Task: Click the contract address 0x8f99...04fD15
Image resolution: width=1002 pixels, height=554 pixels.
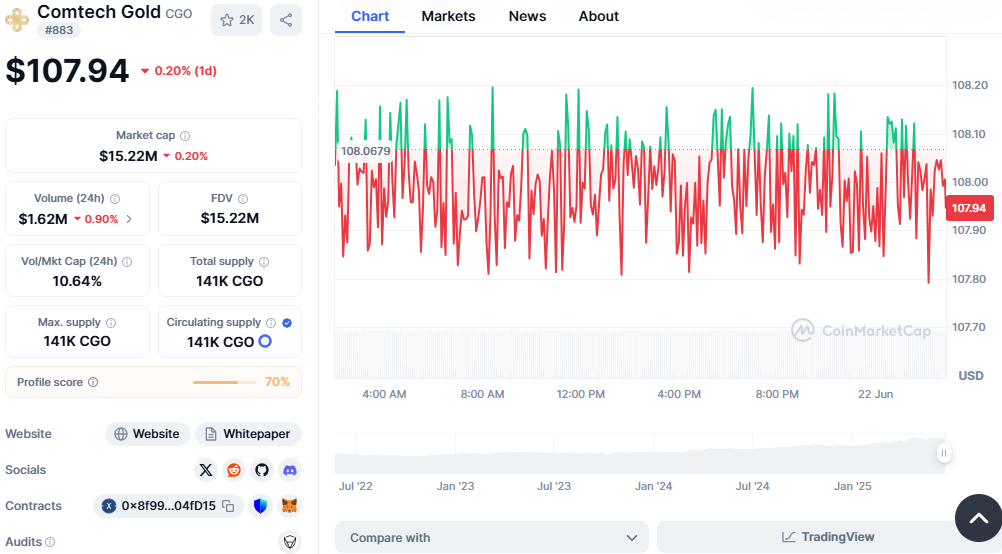Action: 168,506
